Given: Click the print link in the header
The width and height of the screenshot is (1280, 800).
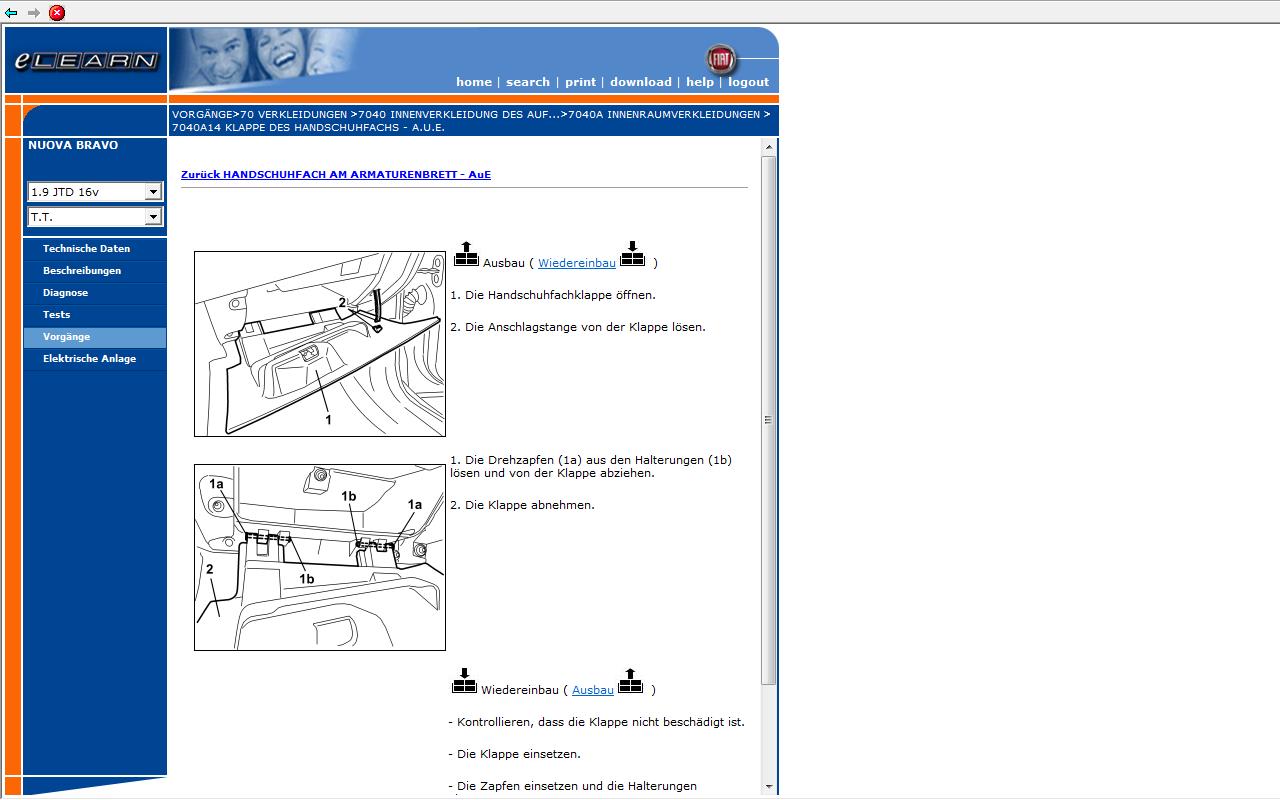Looking at the screenshot, I should coord(580,82).
